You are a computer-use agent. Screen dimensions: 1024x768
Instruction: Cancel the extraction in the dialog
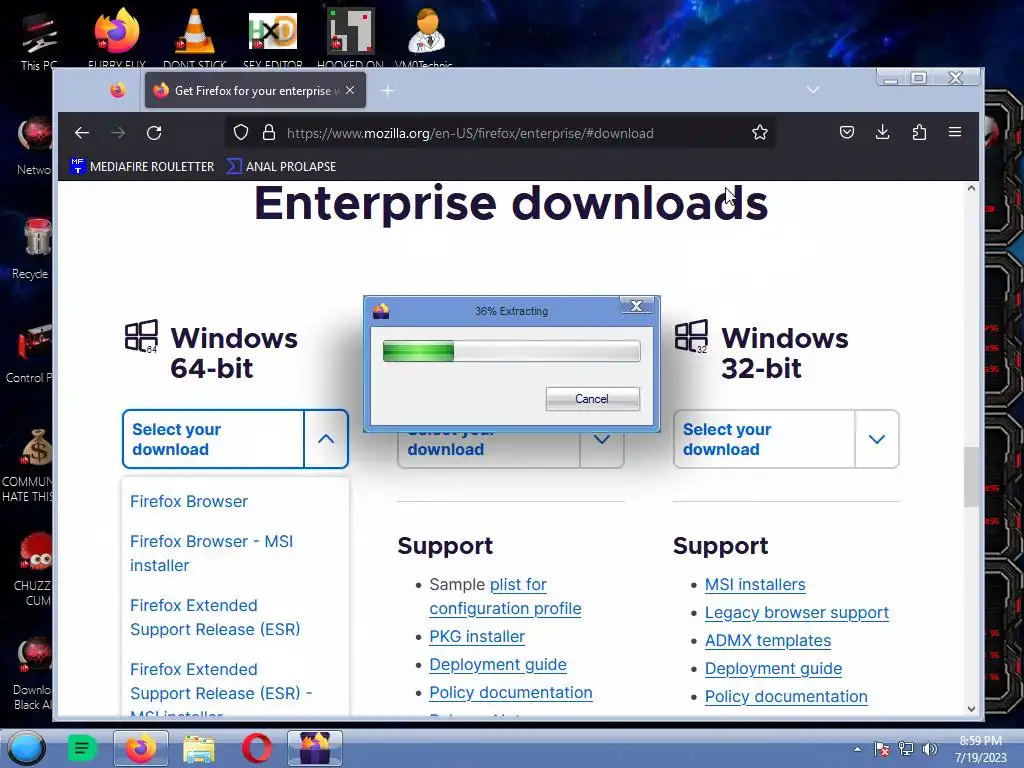pos(592,399)
